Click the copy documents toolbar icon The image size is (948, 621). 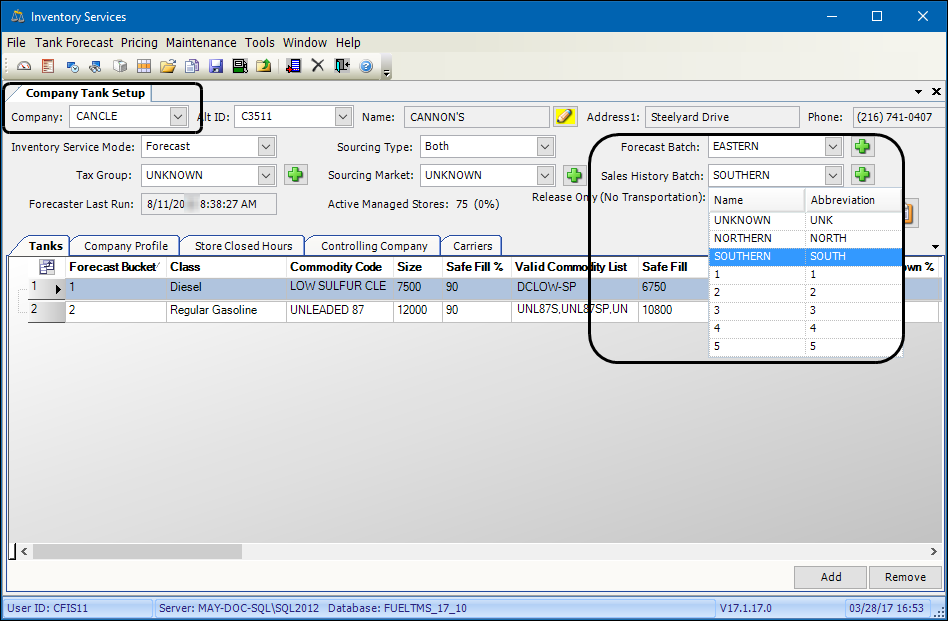[x=191, y=66]
